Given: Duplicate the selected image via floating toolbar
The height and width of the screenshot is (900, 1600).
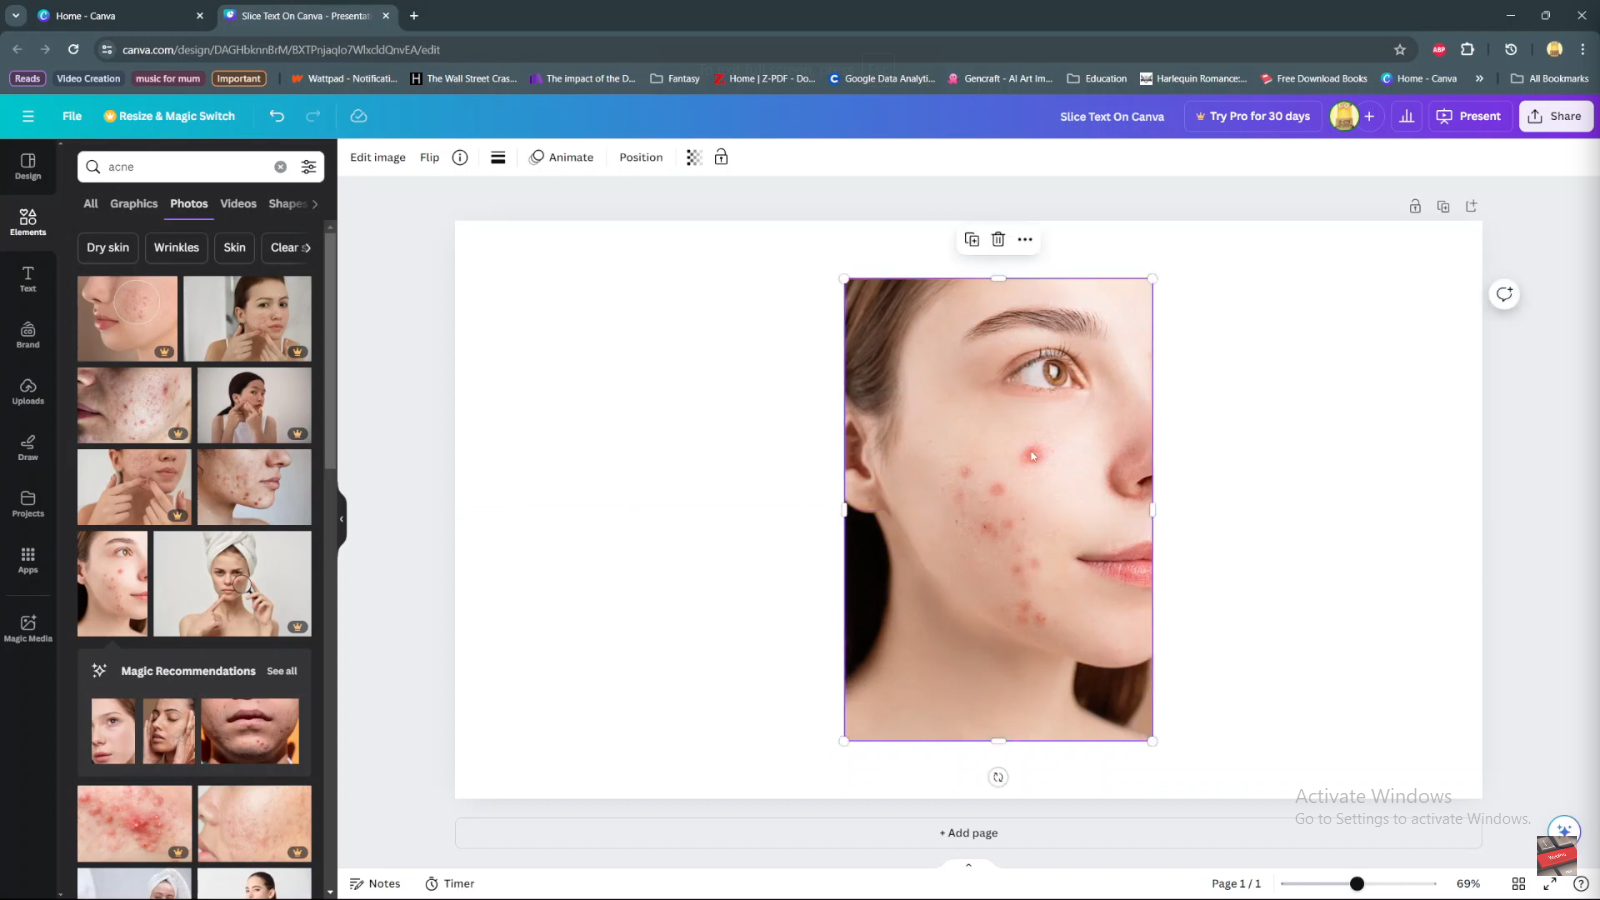Looking at the screenshot, I should tap(972, 239).
